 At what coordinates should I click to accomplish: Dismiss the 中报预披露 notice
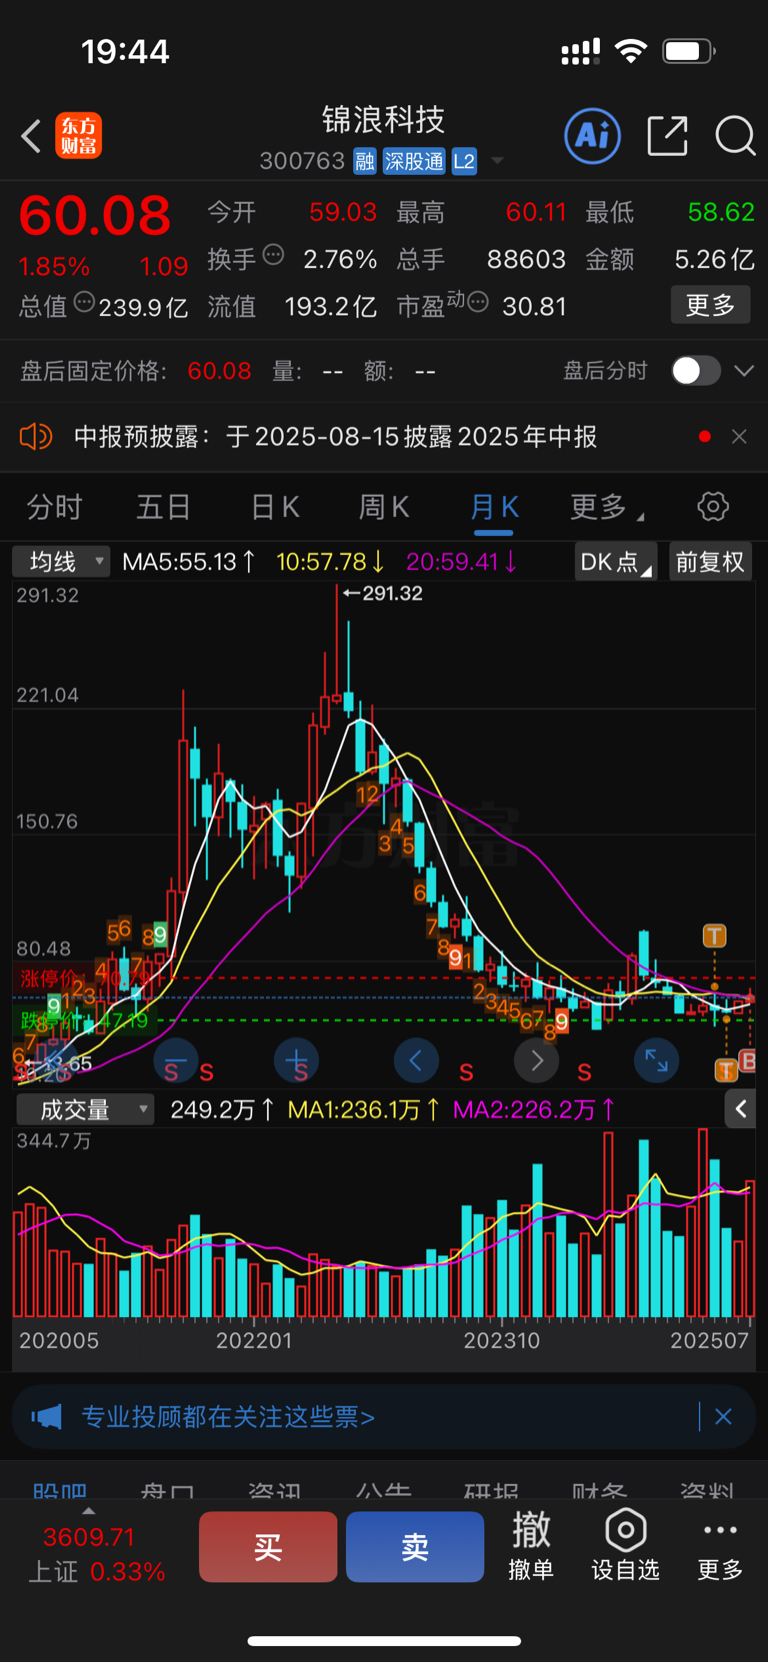point(739,437)
